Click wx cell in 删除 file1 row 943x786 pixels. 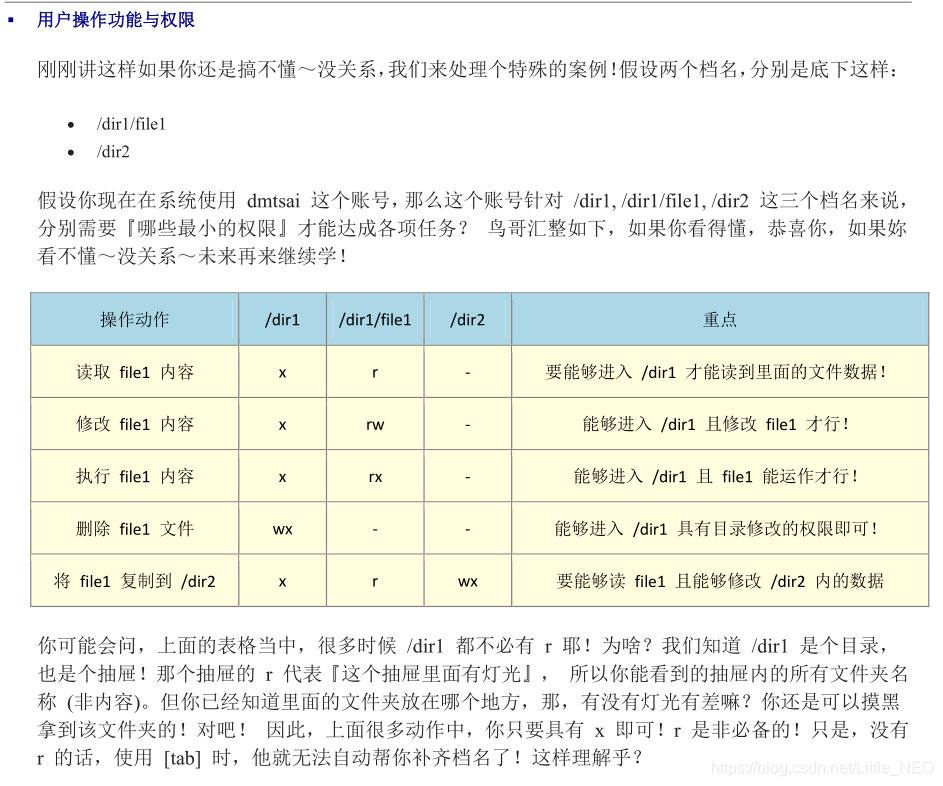pos(283,530)
